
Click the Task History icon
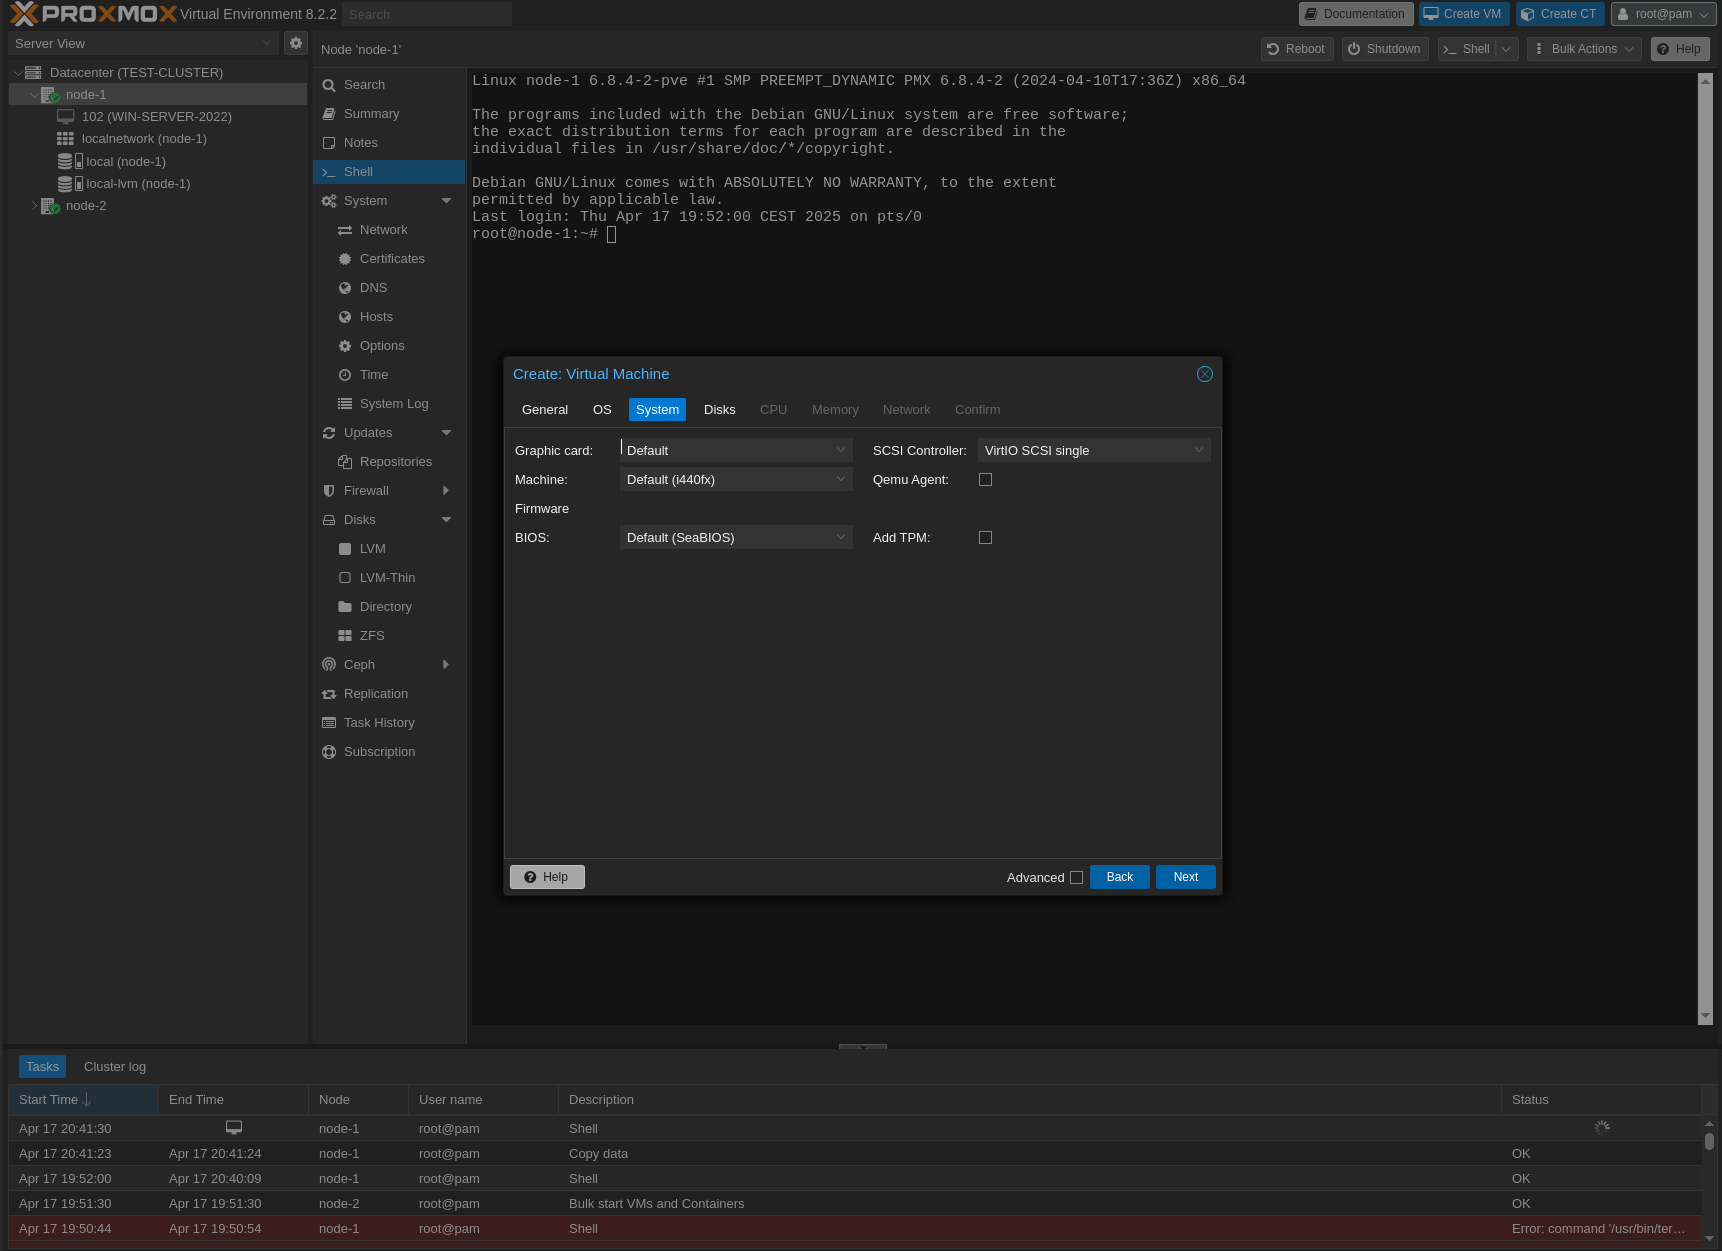329,722
